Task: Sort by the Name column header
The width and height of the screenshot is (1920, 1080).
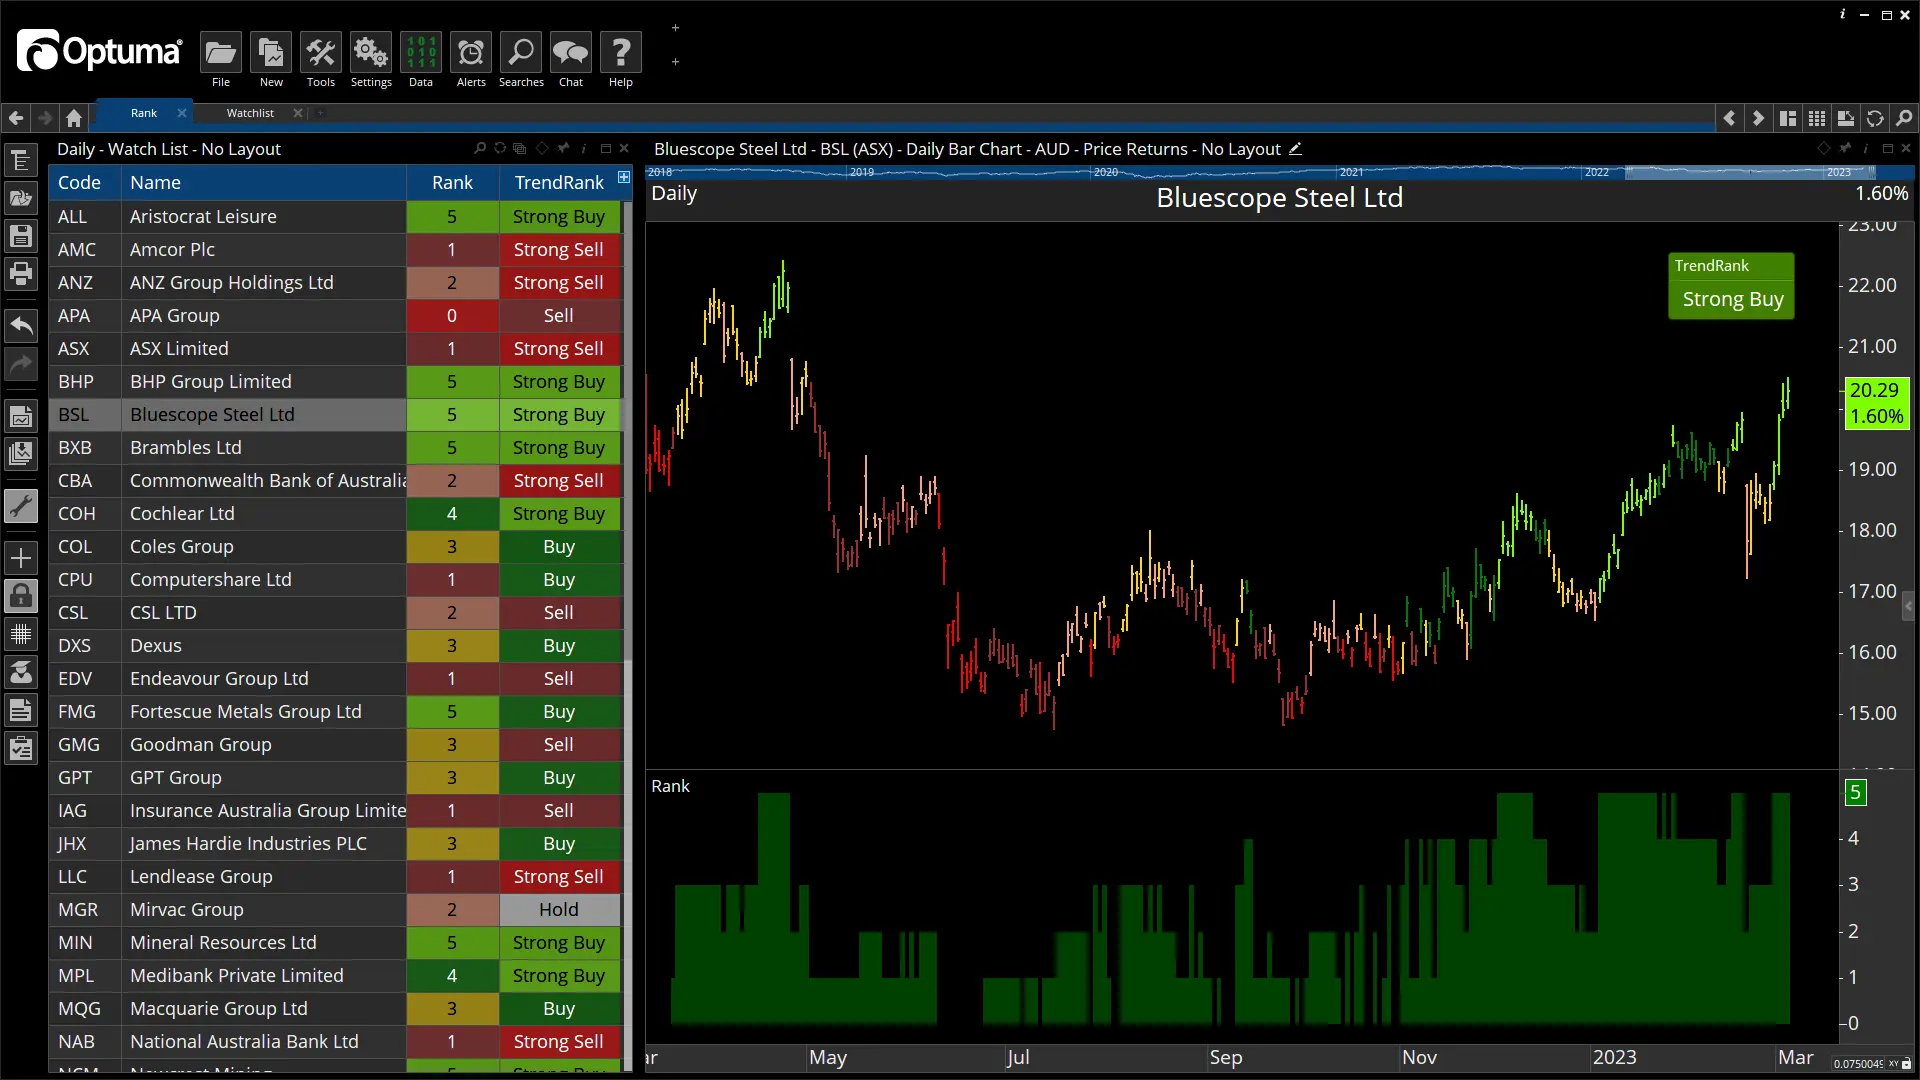Action: 263,182
